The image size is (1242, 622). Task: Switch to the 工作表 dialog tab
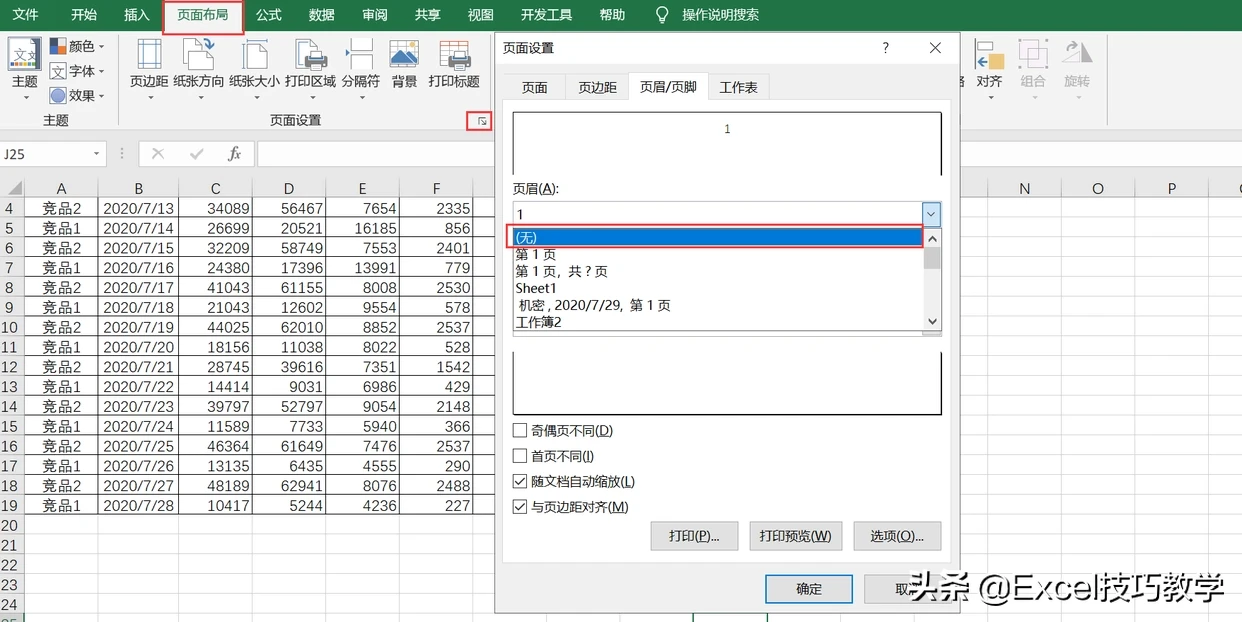tap(739, 87)
